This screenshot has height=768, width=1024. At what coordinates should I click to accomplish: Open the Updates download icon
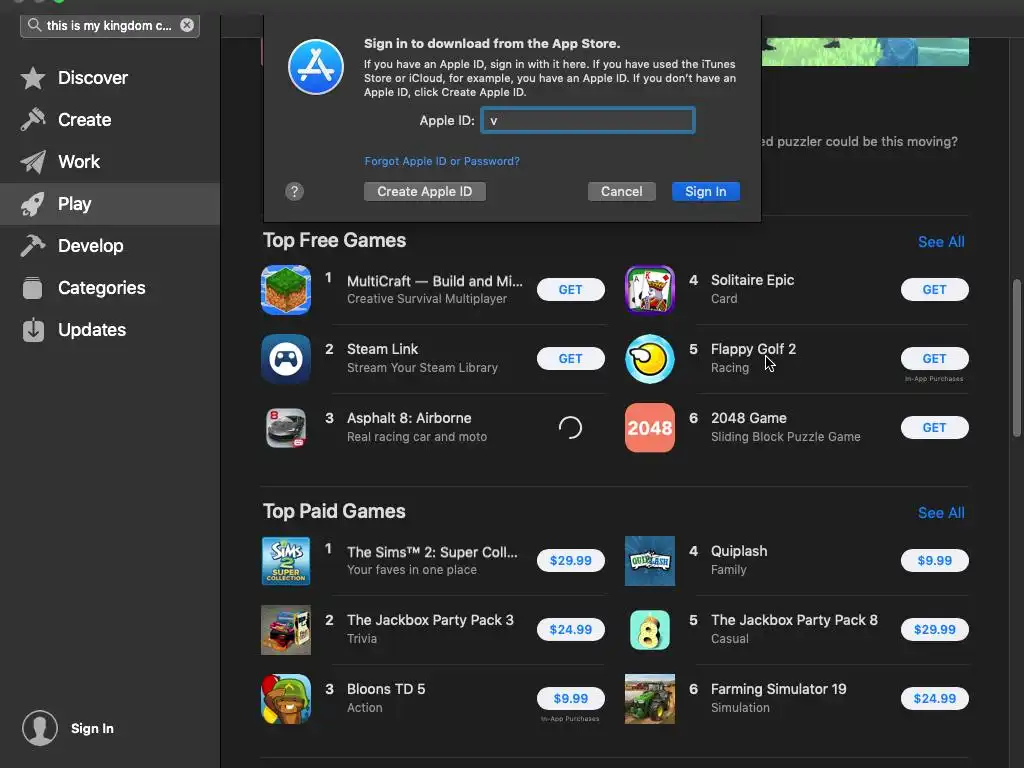click(33, 330)
